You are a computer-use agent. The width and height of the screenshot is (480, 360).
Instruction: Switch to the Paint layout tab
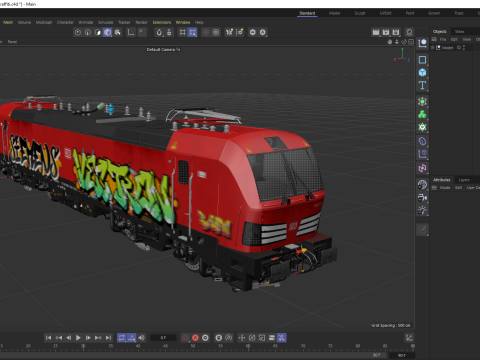tap(410, 13)
